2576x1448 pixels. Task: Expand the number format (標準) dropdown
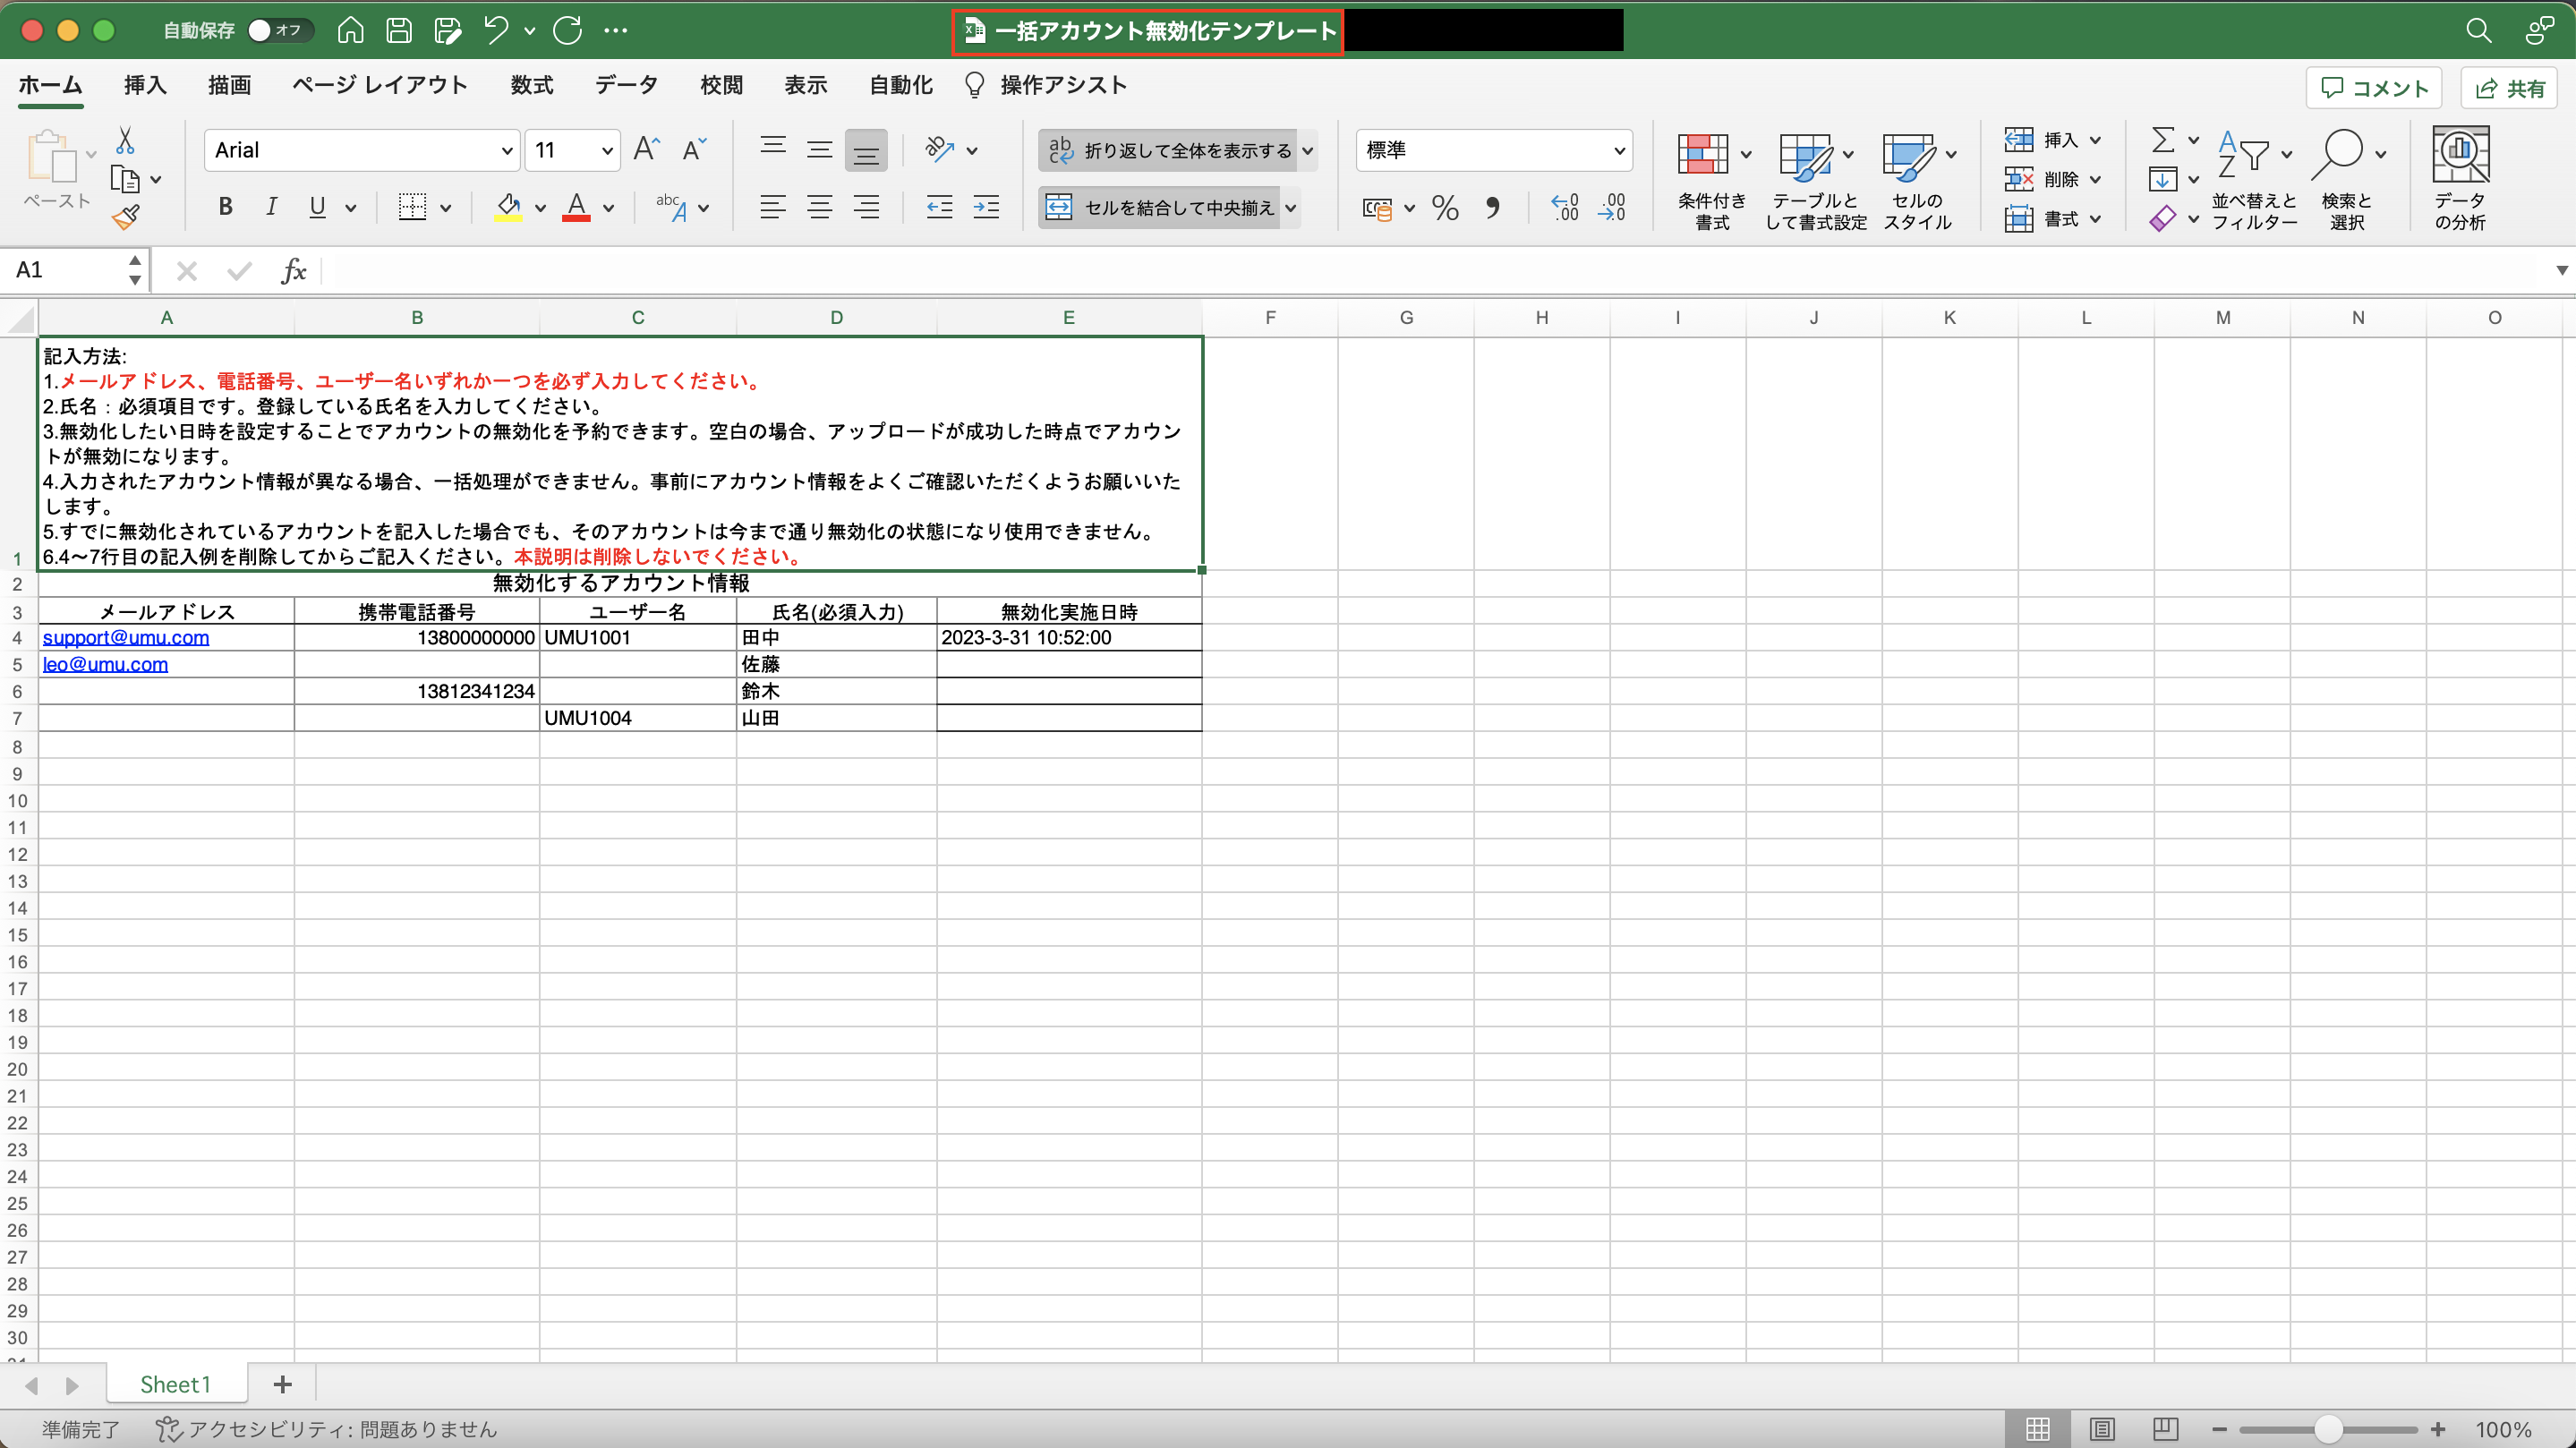pos(1618,150)
